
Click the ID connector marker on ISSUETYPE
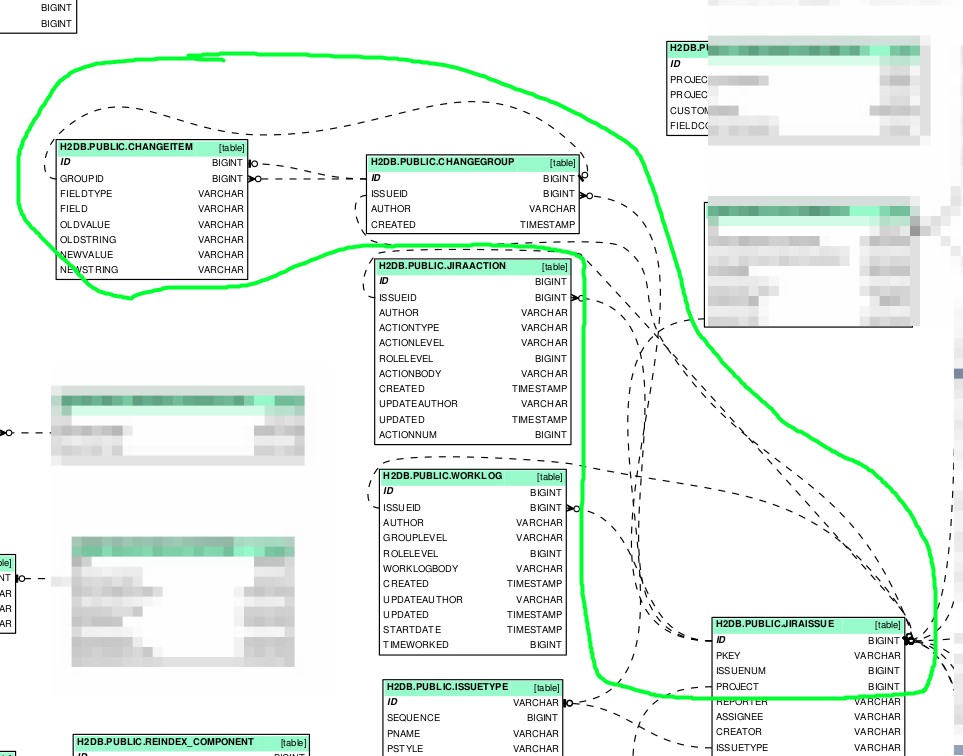click(x=568, y=703)
